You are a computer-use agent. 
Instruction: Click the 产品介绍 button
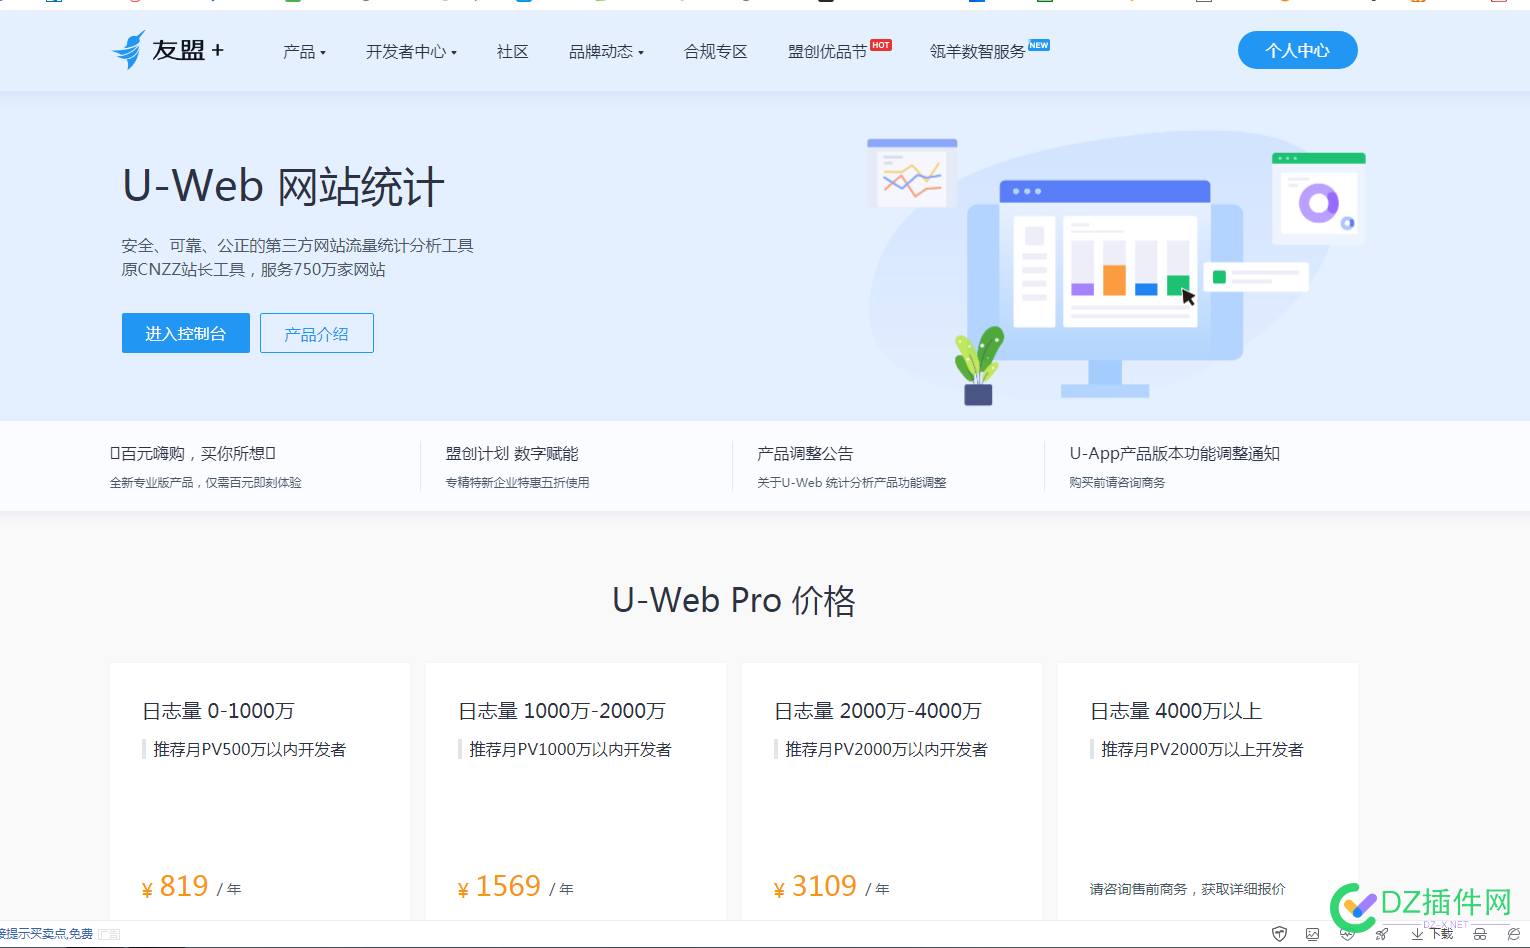[317, 333]
